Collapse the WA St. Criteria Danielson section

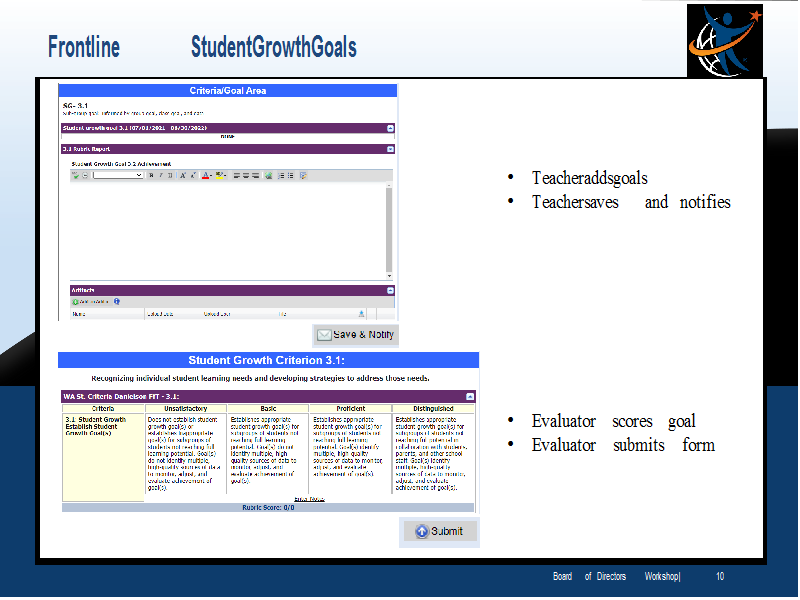(470, 396)
